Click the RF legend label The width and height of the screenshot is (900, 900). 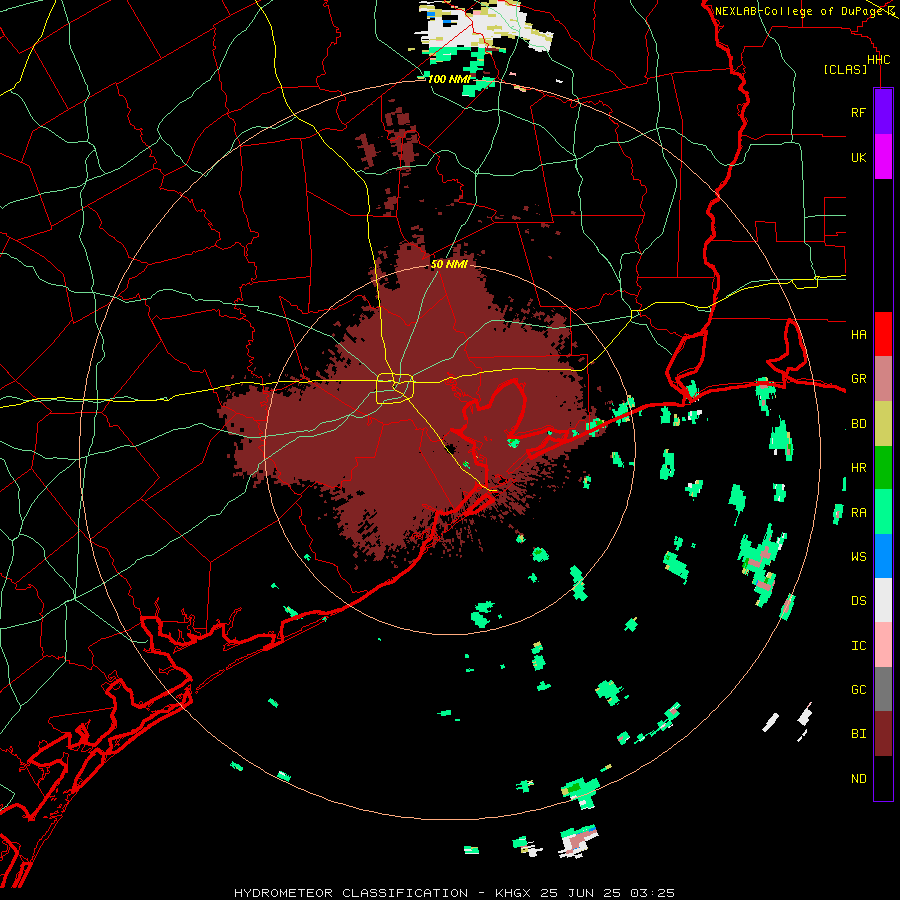point(858,112)
